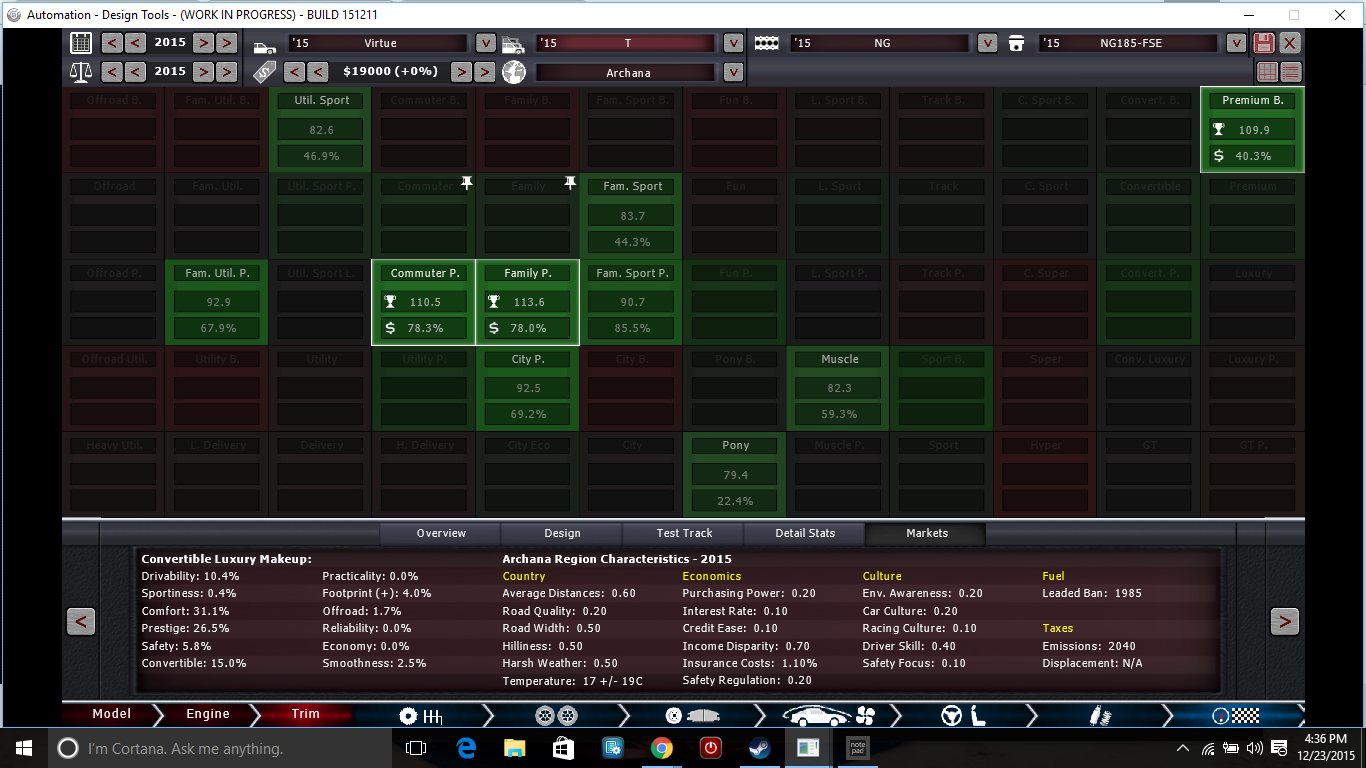
Task: Click the trophy icon in Commuter P. cell
Action: [390, 302]
